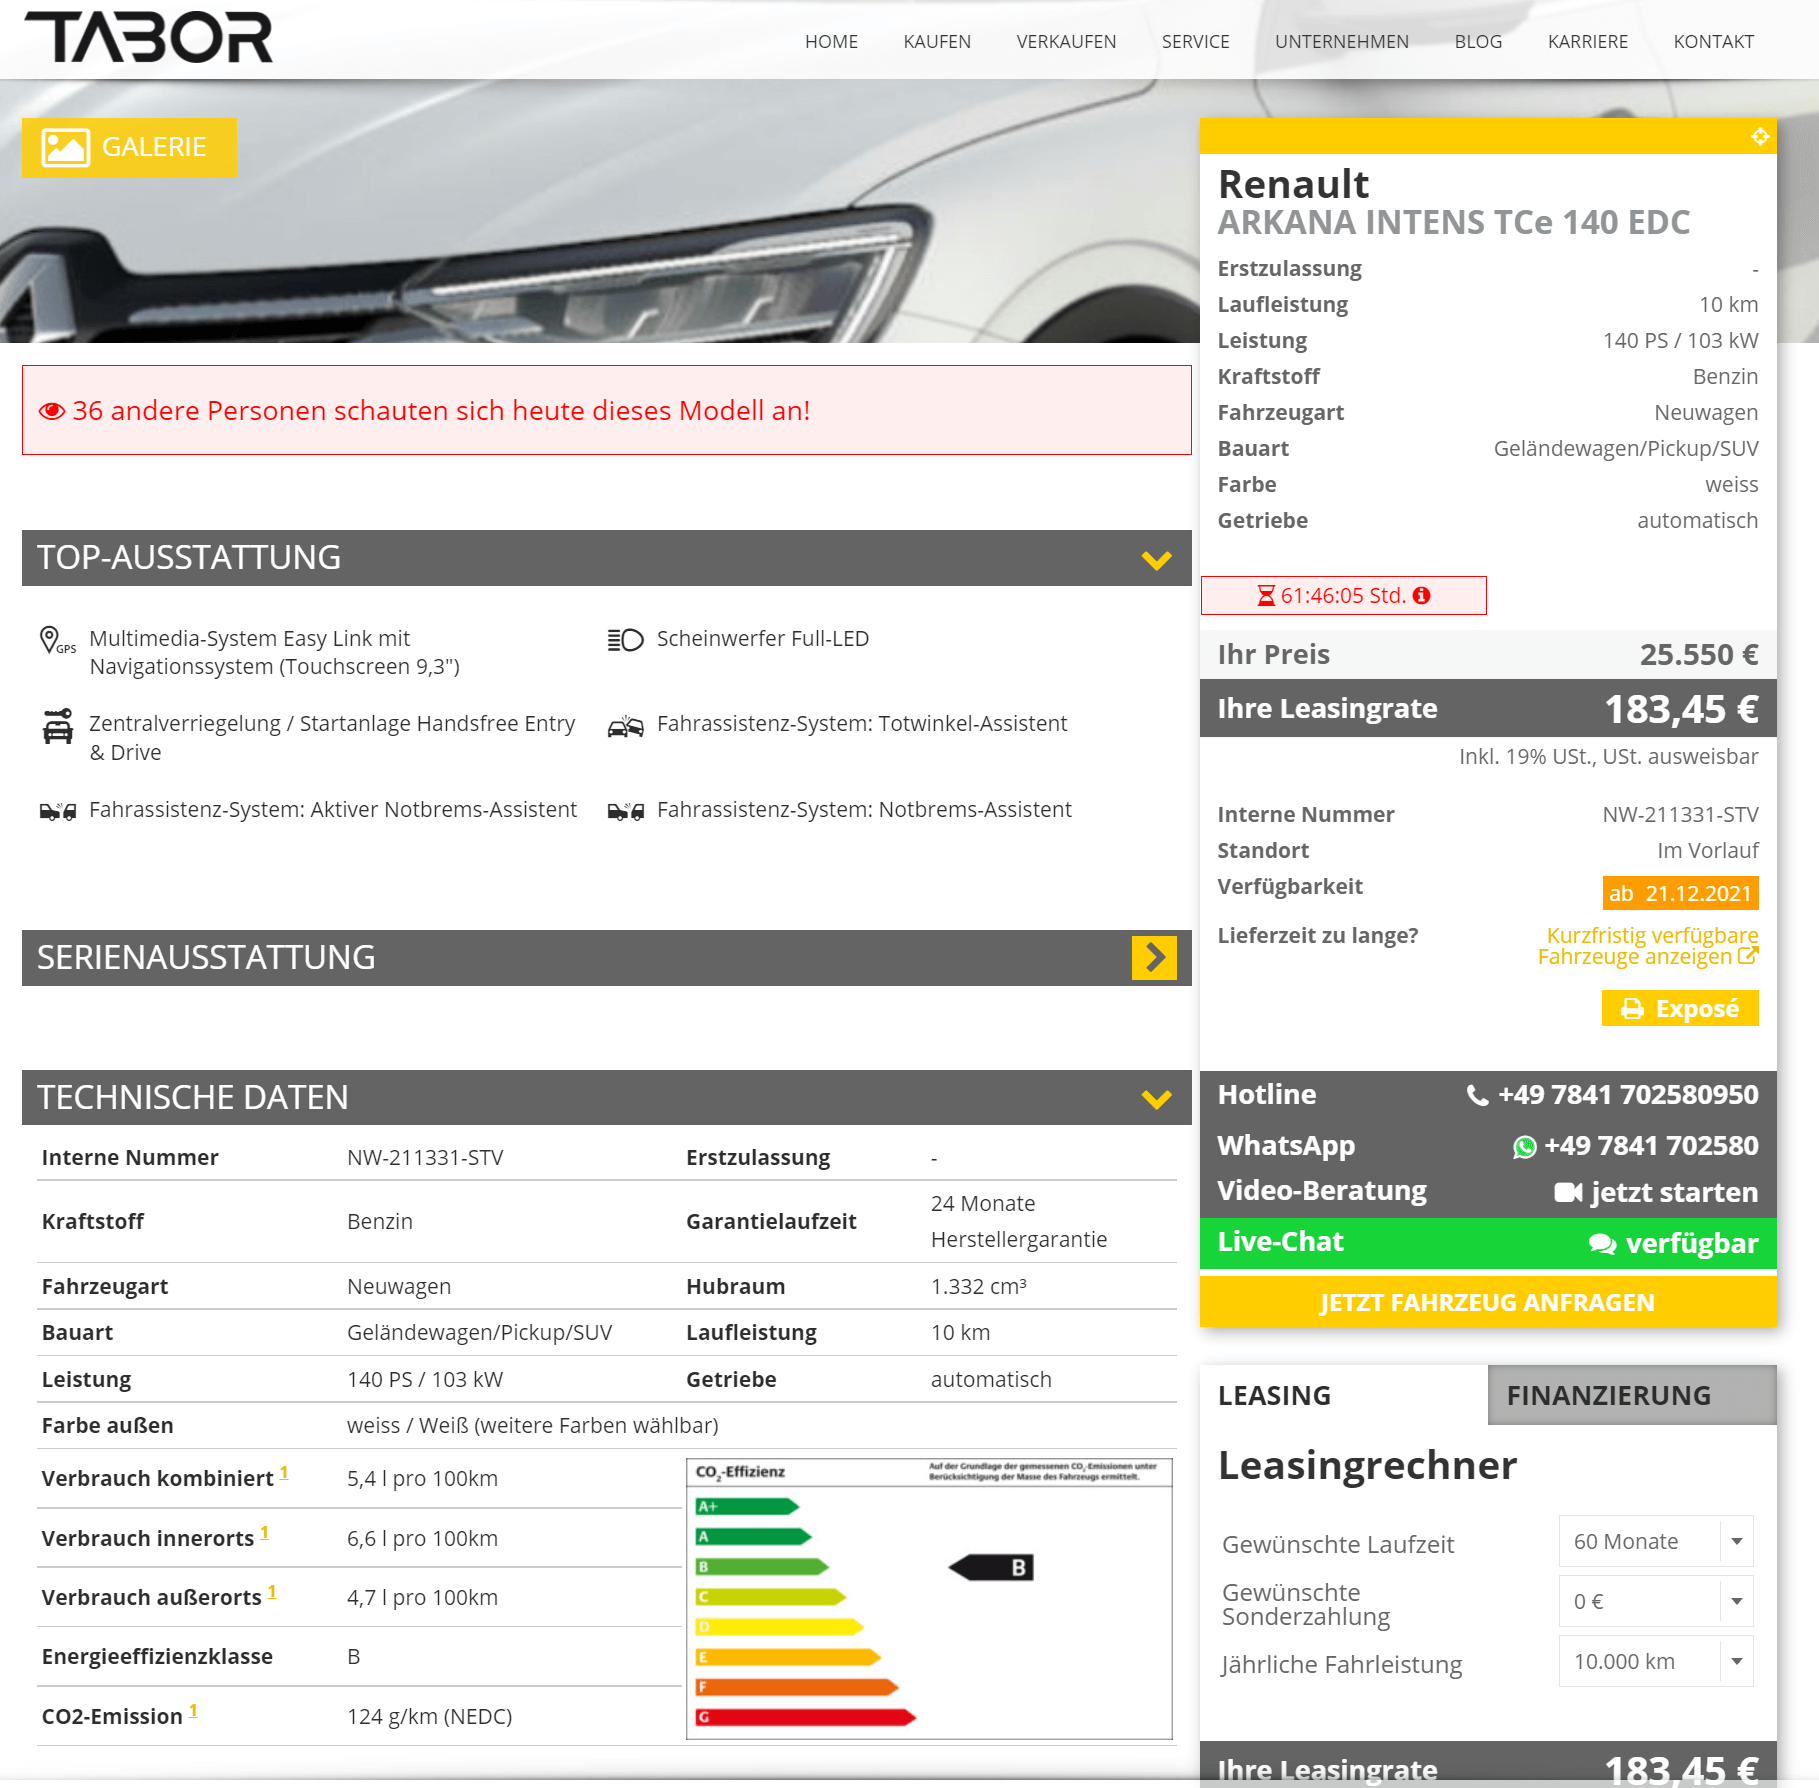
Task: Click footnote 1 next to Verbrauch außerorts
Action: (272, 1593)
